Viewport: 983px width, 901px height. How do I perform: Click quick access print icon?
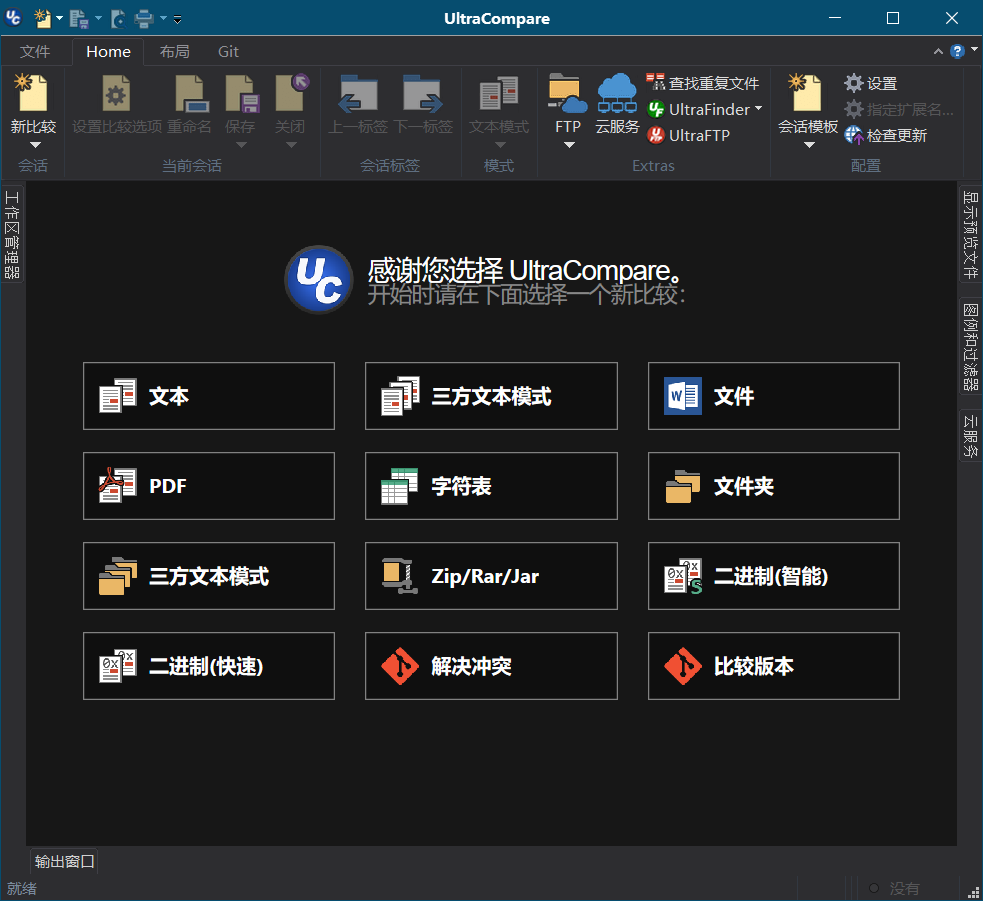coord(144,19)
